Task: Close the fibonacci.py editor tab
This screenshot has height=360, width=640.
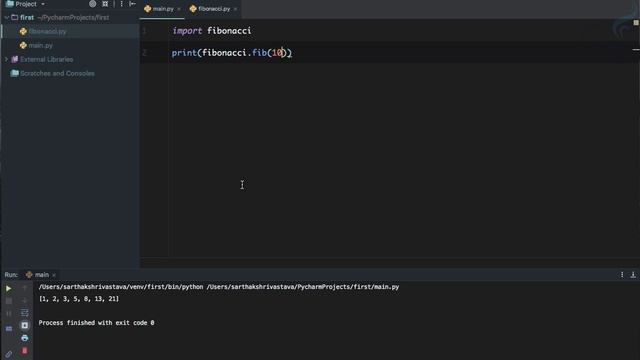Action: [235, 9]
